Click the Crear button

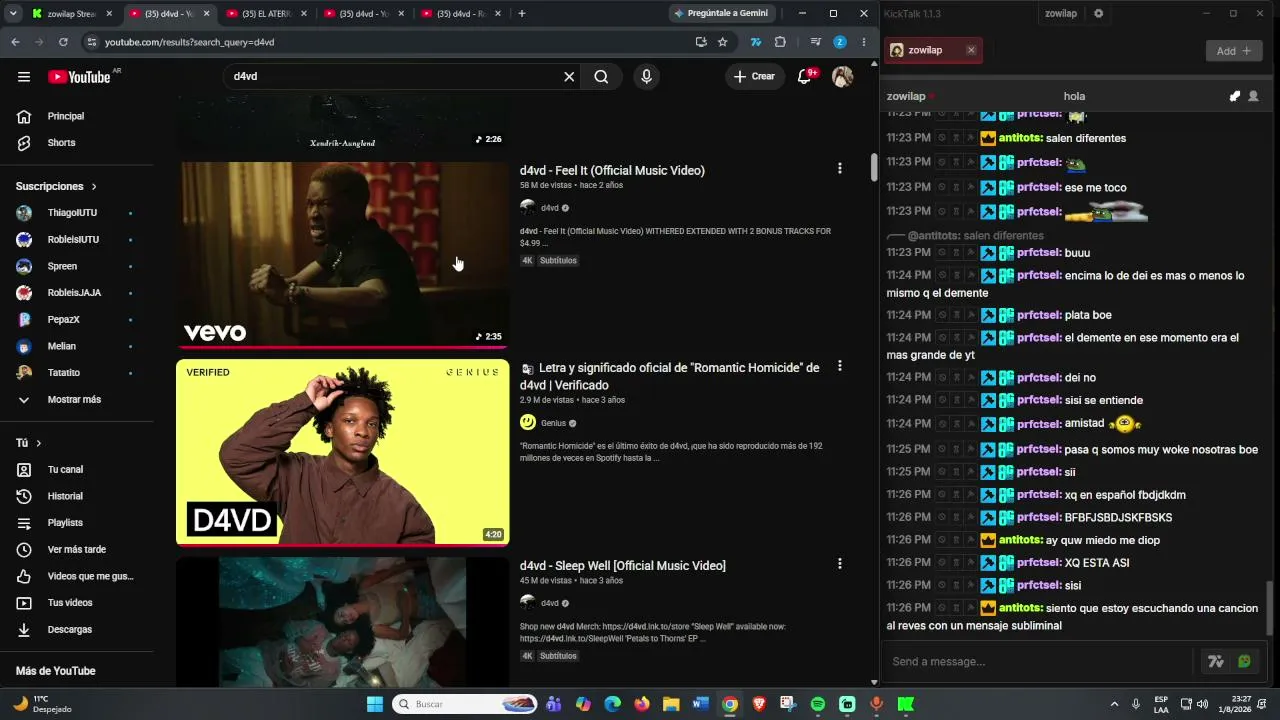(755, 77)
